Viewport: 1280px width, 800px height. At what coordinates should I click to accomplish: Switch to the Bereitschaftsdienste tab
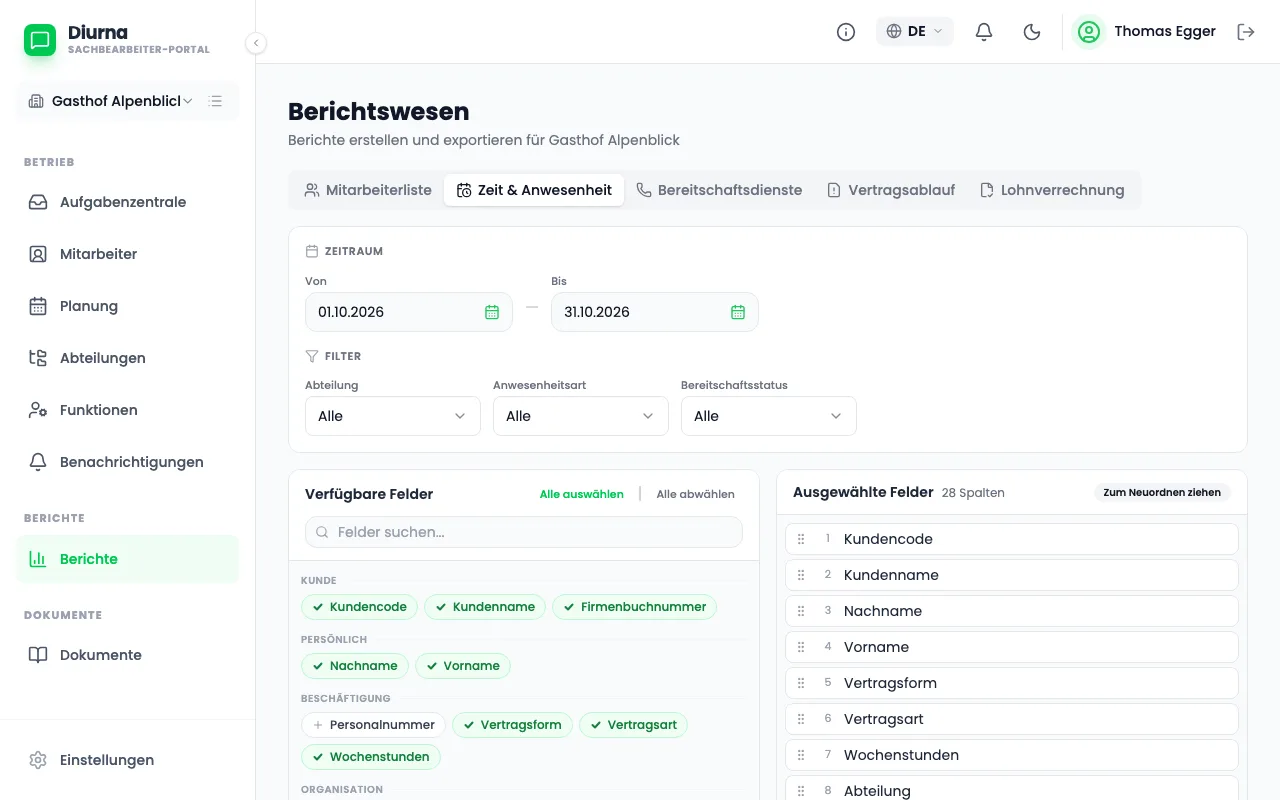[x=719, y=190]
